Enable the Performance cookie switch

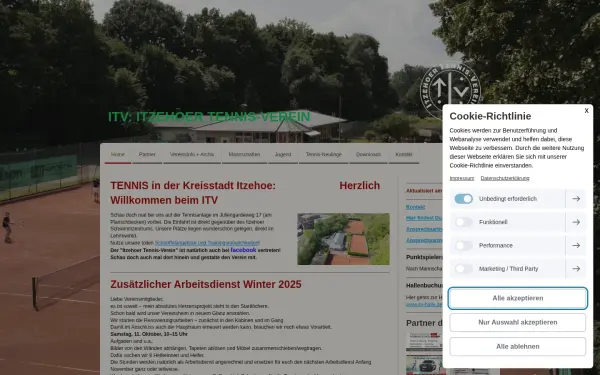(x=463, y=245)
